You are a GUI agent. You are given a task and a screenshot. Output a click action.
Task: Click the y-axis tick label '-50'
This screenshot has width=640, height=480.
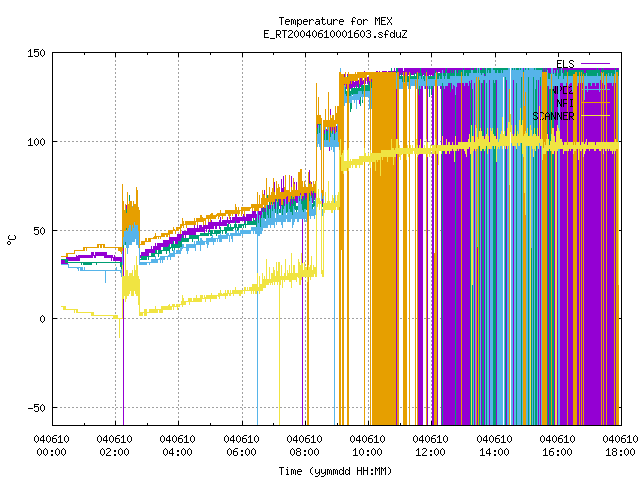pyautogui.click(x=36, y=408)
